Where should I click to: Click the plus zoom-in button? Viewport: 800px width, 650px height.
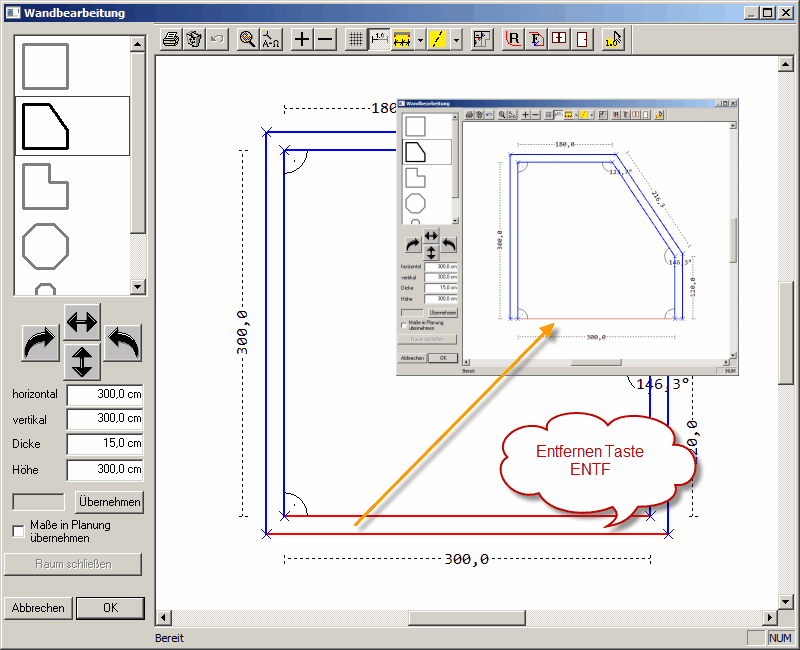[301, 39]
